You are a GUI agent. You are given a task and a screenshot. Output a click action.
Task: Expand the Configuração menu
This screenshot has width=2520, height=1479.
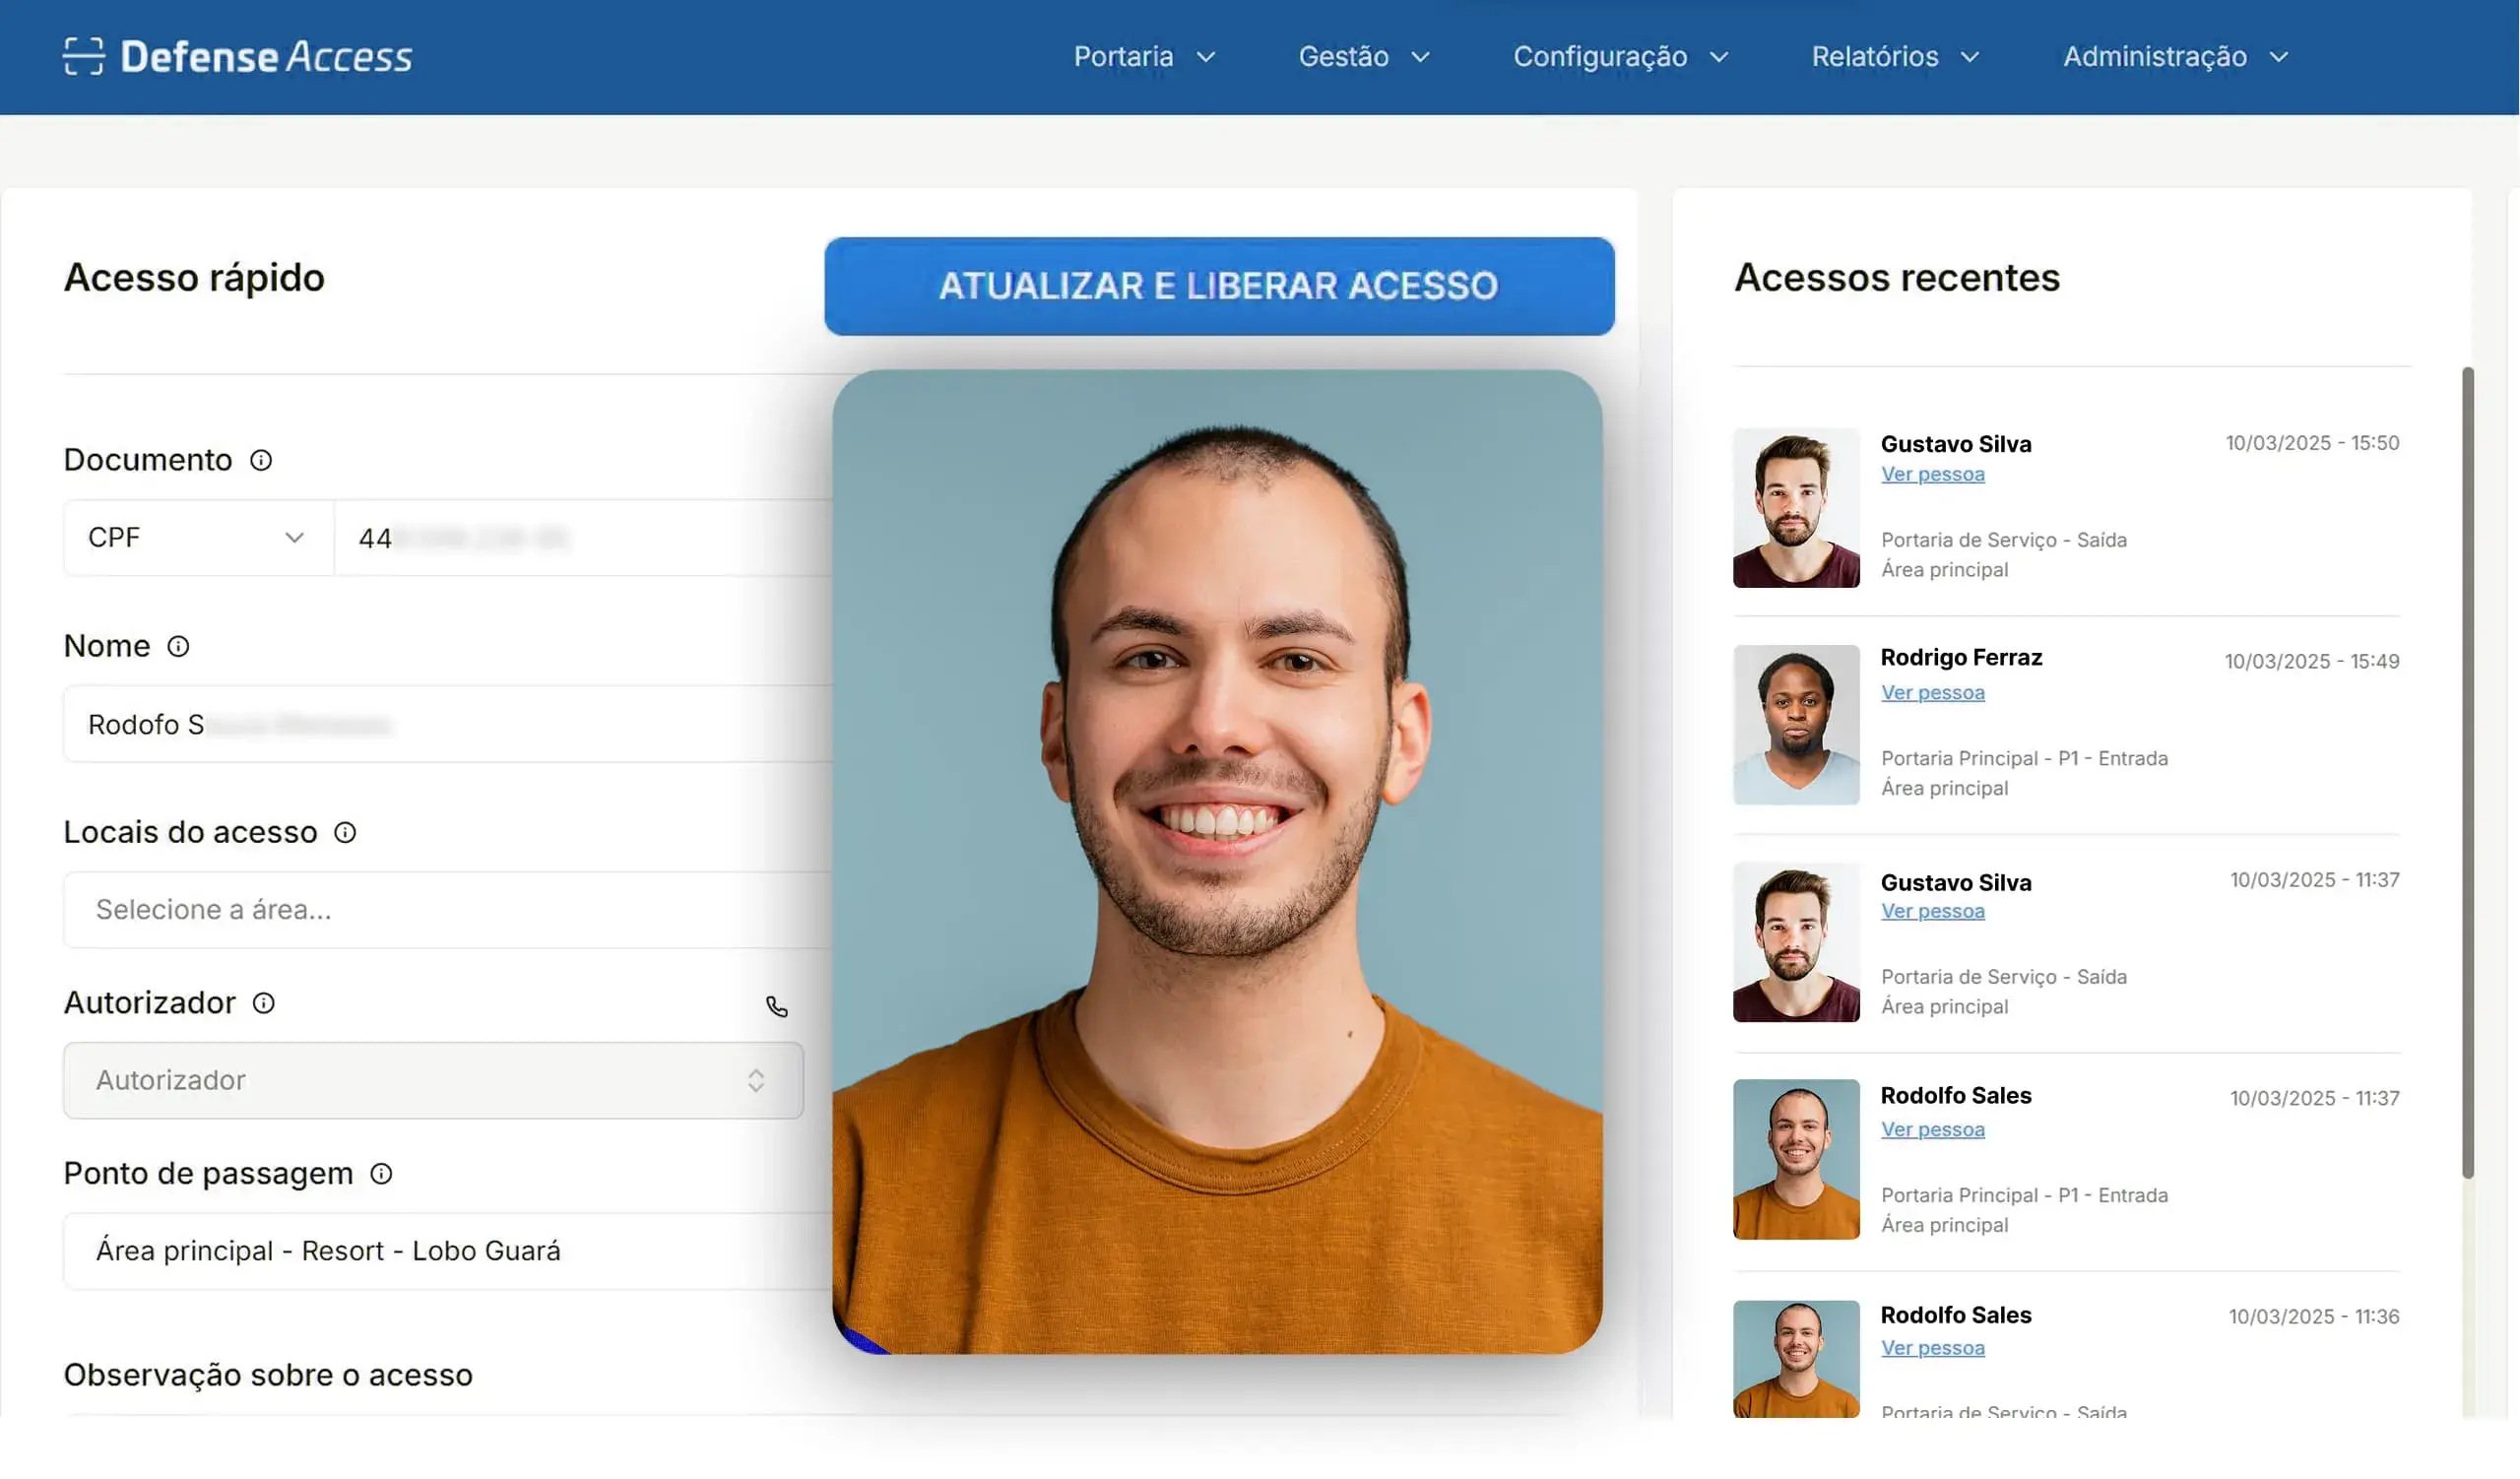click(1620, 57)
